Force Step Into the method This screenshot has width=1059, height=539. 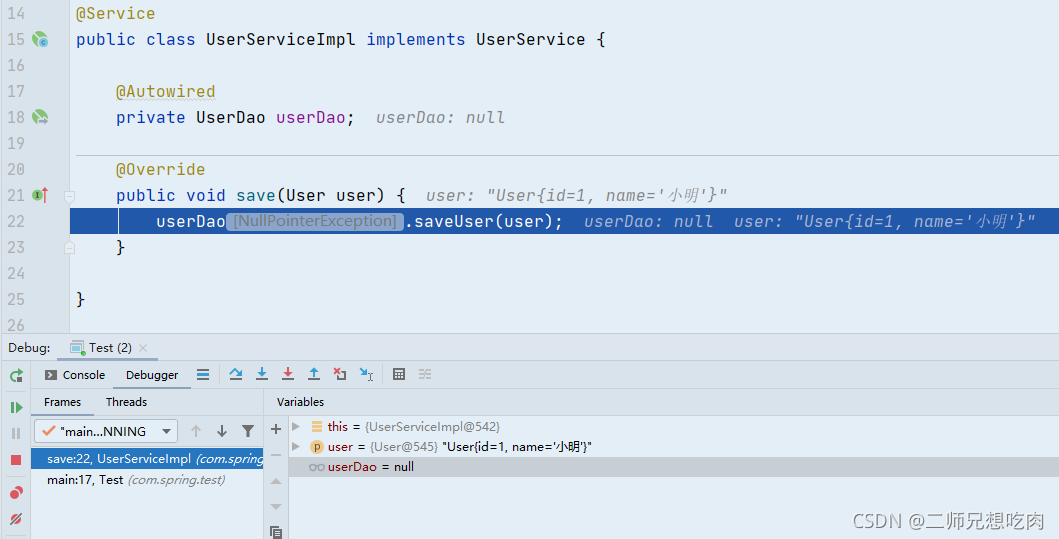[288, 374]
